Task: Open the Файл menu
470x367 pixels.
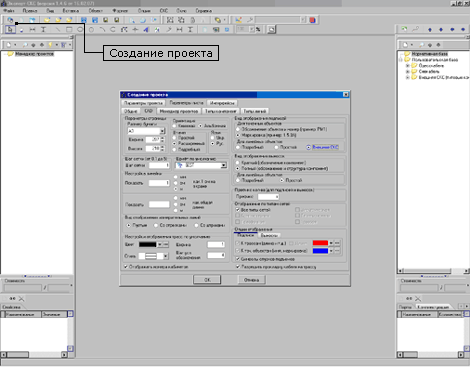Action: 9,11
